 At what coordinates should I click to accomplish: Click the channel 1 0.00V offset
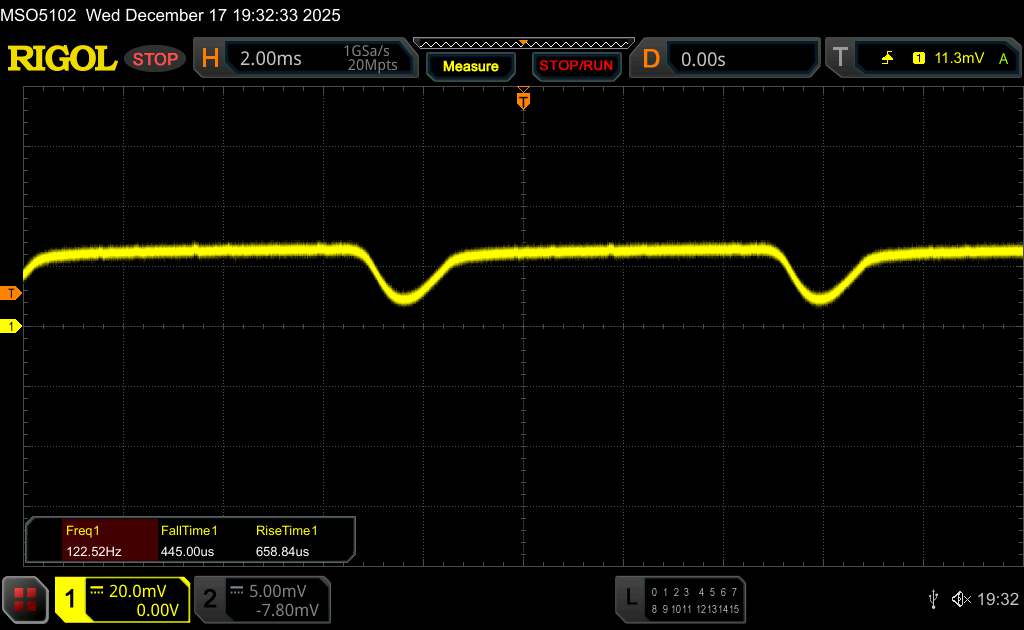157,610
